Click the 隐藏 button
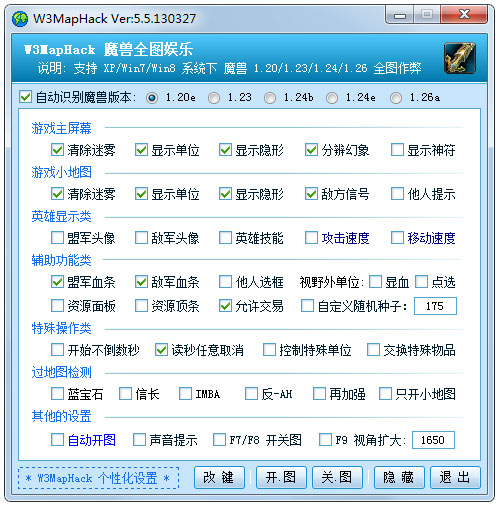498x507 pixels. (399, 477)
